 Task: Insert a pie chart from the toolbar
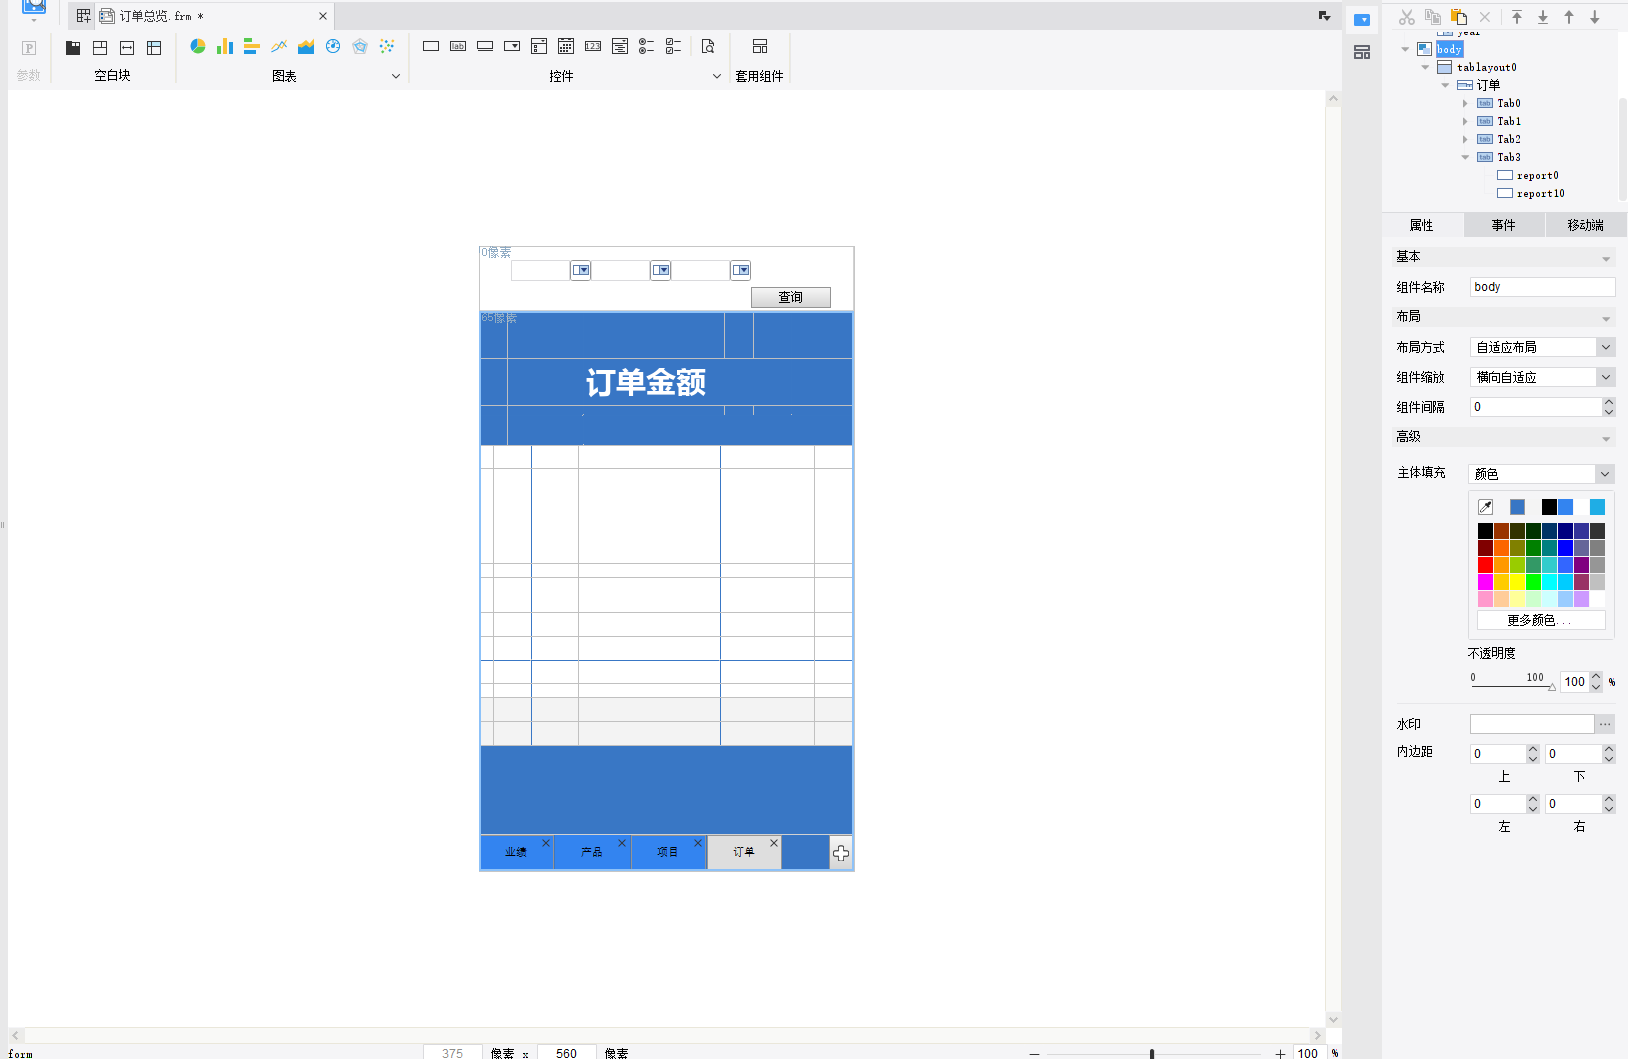(x=198, y=46)
